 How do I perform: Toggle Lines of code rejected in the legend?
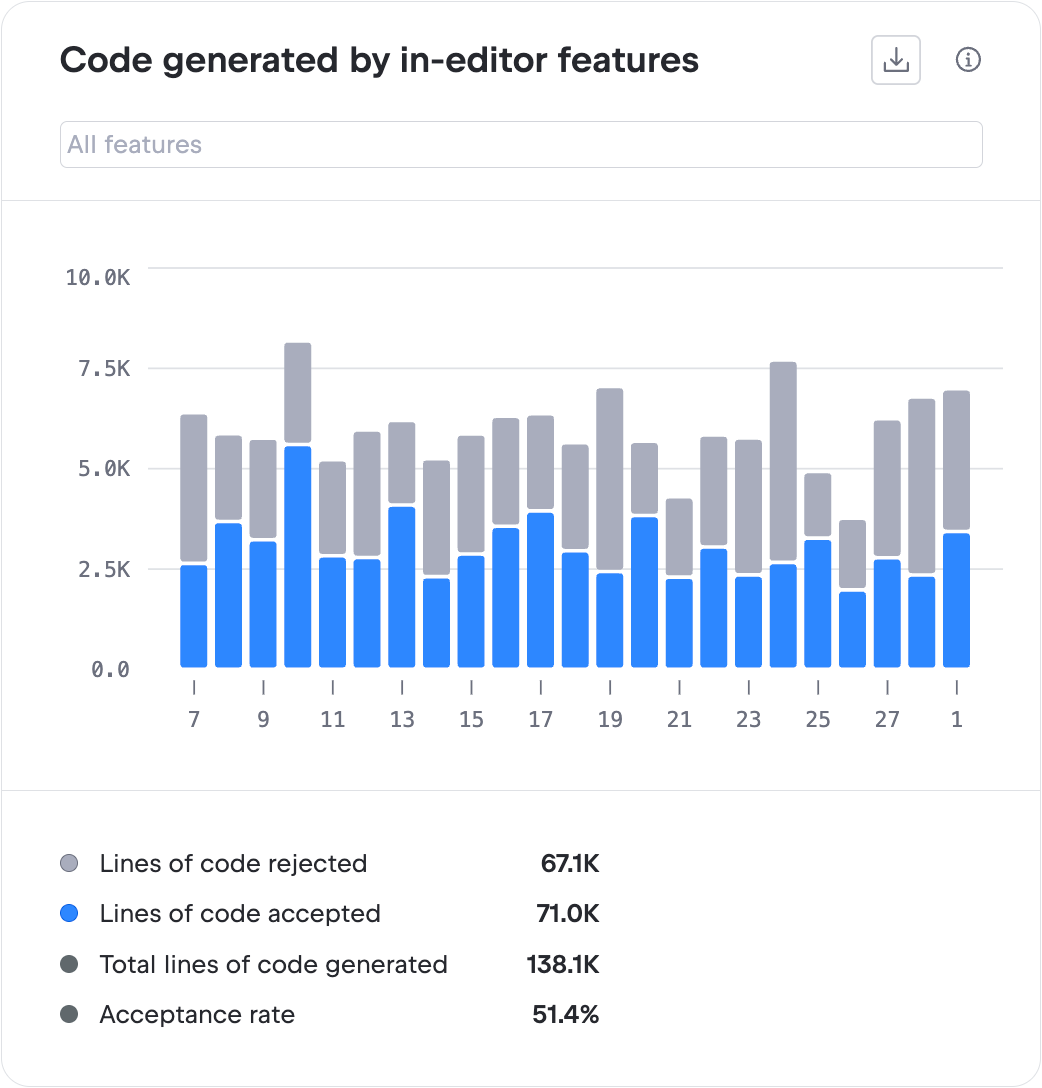pyautogui.click(x=232, y=863)
